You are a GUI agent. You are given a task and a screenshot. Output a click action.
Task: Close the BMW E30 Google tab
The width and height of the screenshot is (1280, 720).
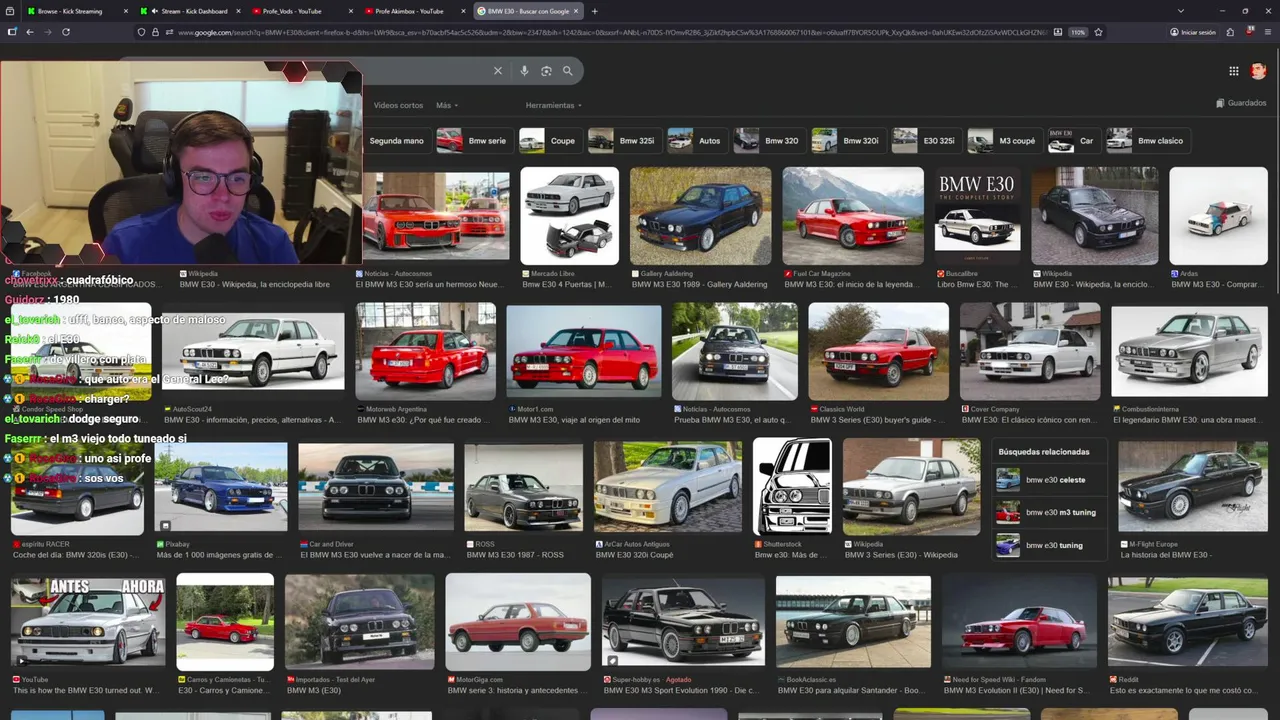[576, 11]
